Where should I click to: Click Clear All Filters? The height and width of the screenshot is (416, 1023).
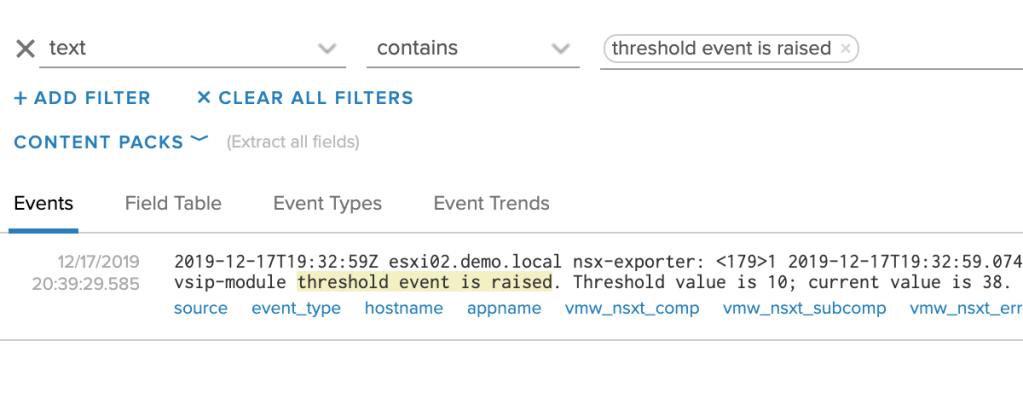click(x=305, y=98)
